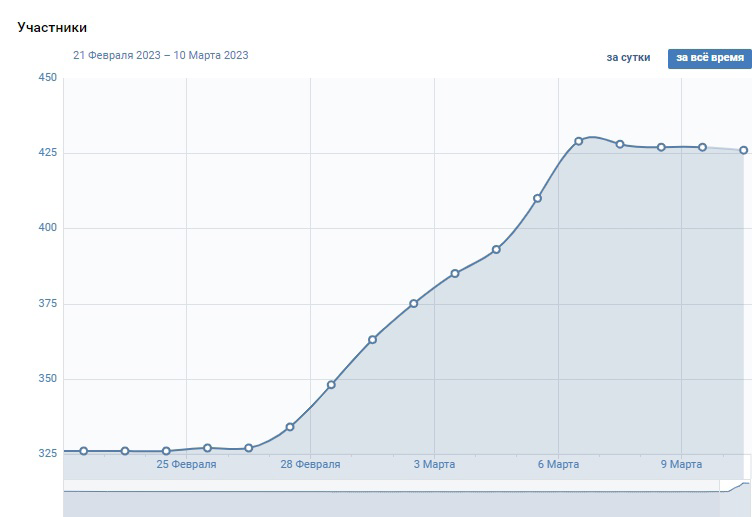This screenshot has height=517, width=753.
Task: Click the data point just below 350 gridline
Action: [x=331, y=385]
